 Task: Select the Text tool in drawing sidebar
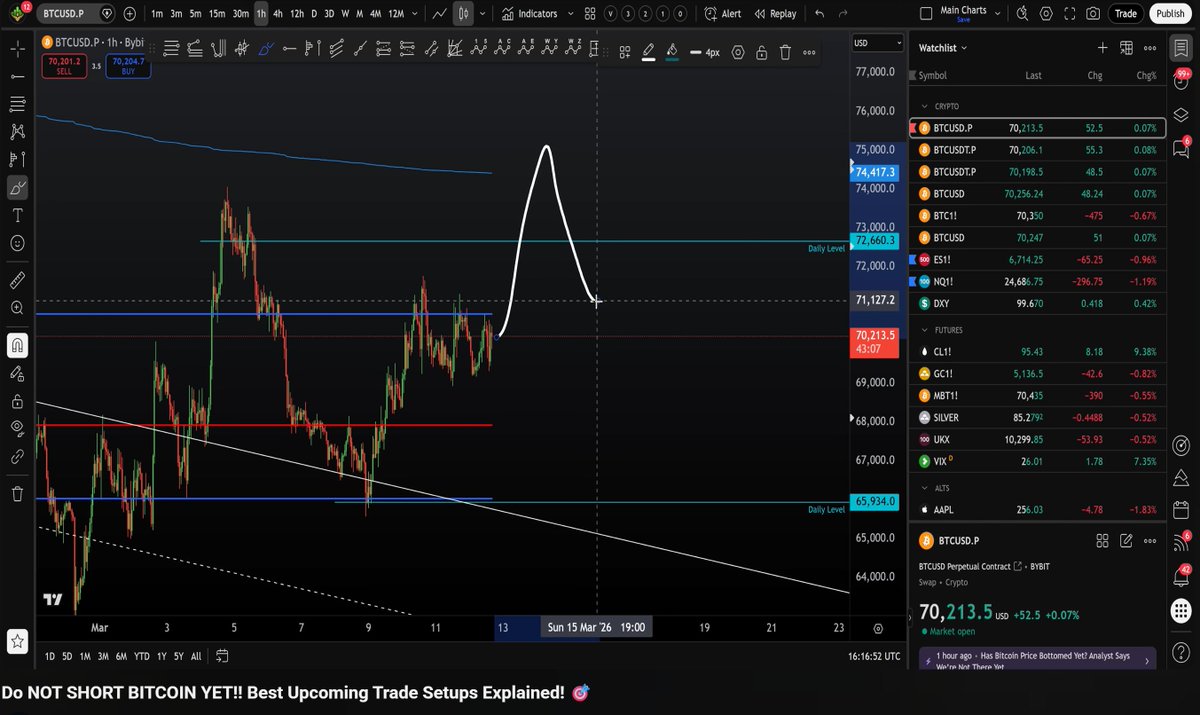[16, 215]
